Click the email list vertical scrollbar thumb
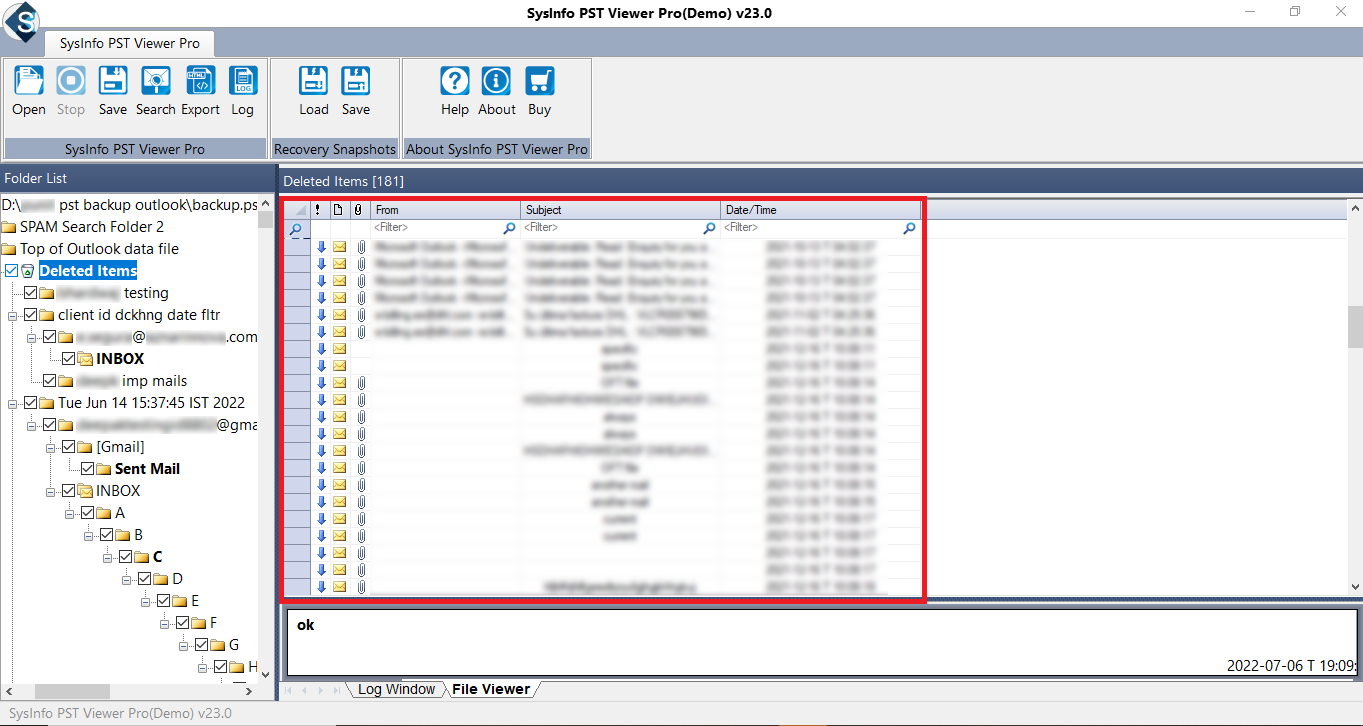1363x726 pixels. click(1355, 327)
